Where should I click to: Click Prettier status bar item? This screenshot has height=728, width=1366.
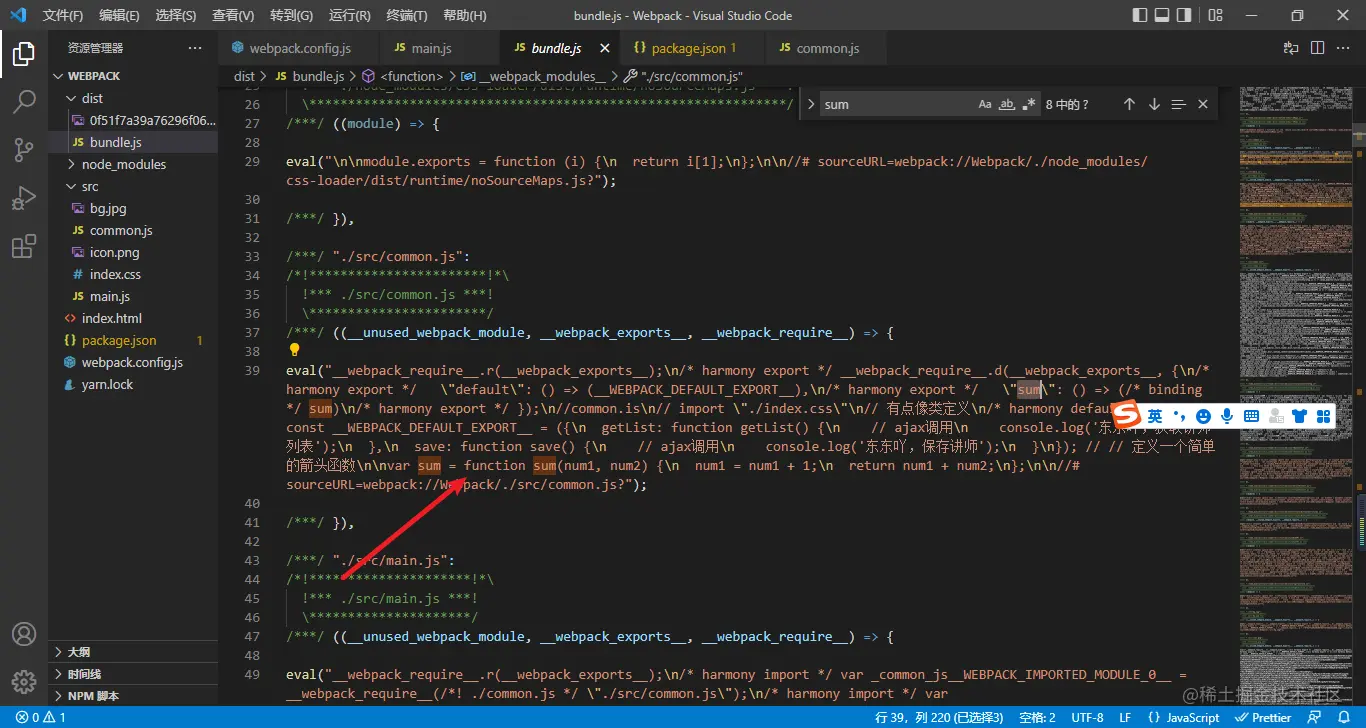1264,717
